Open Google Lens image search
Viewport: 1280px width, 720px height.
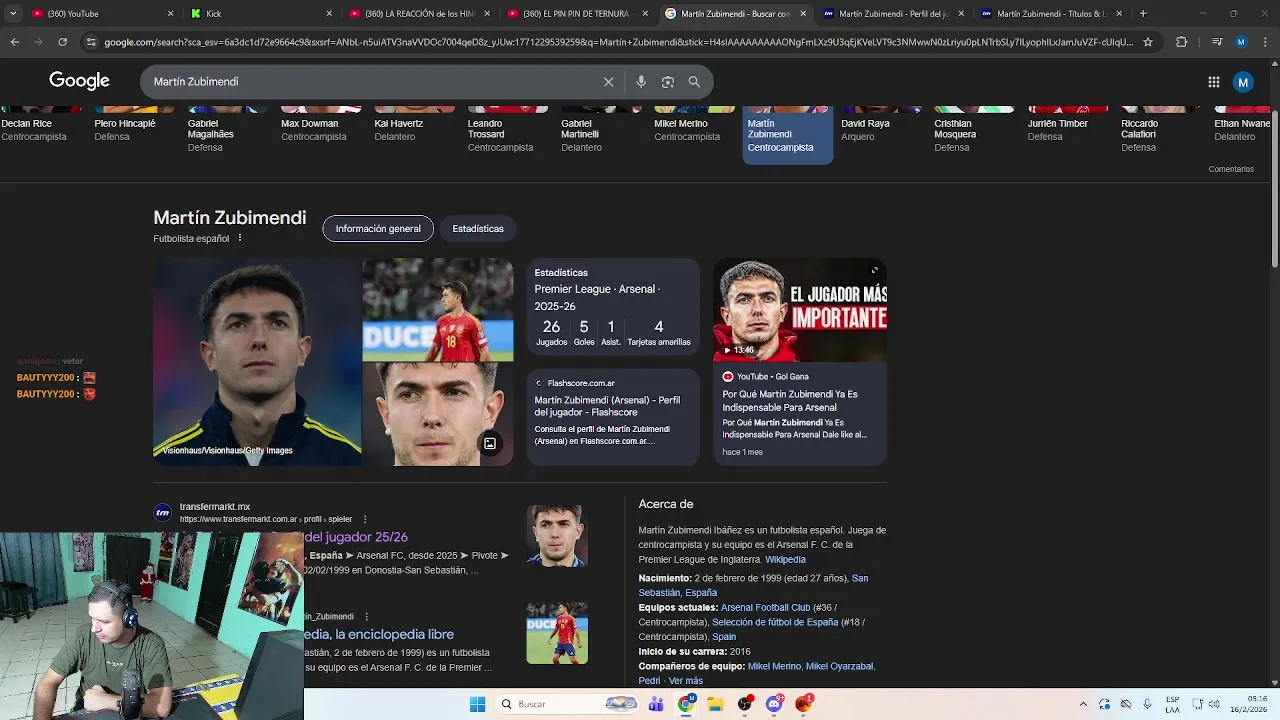[668, 82]
